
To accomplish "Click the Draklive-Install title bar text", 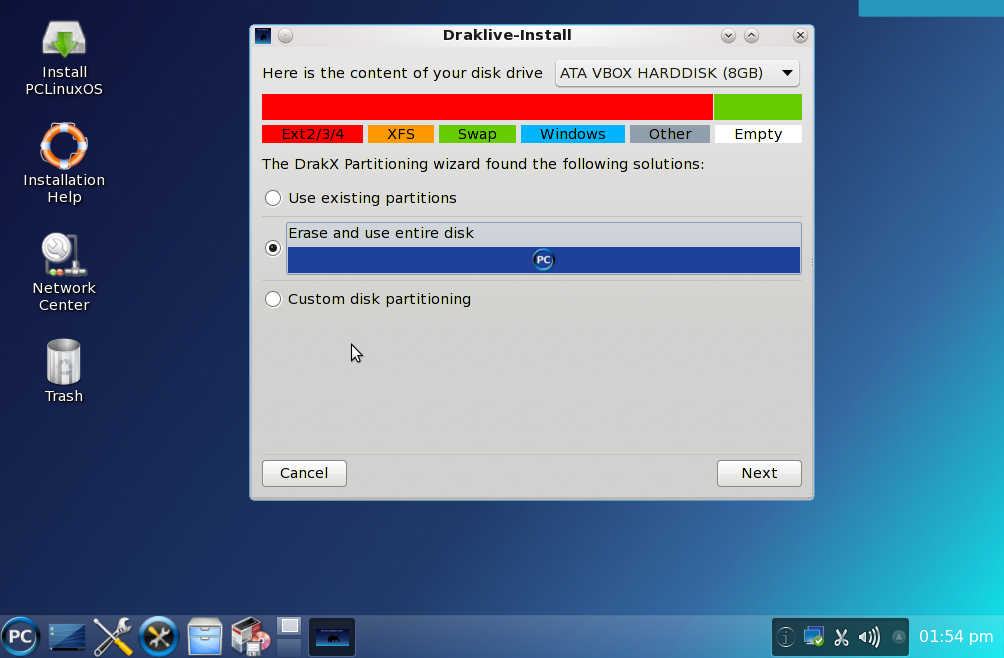I will pos(507,35).
